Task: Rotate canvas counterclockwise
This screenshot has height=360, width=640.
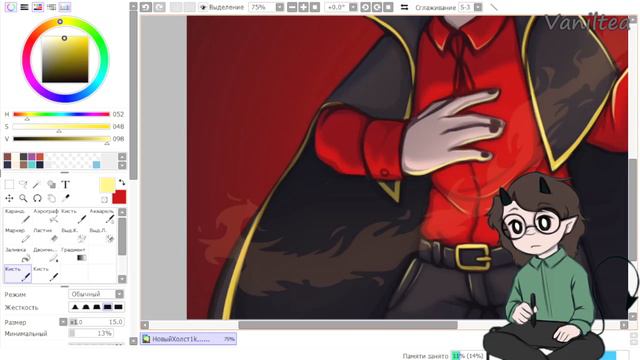Action: (365, 7)
